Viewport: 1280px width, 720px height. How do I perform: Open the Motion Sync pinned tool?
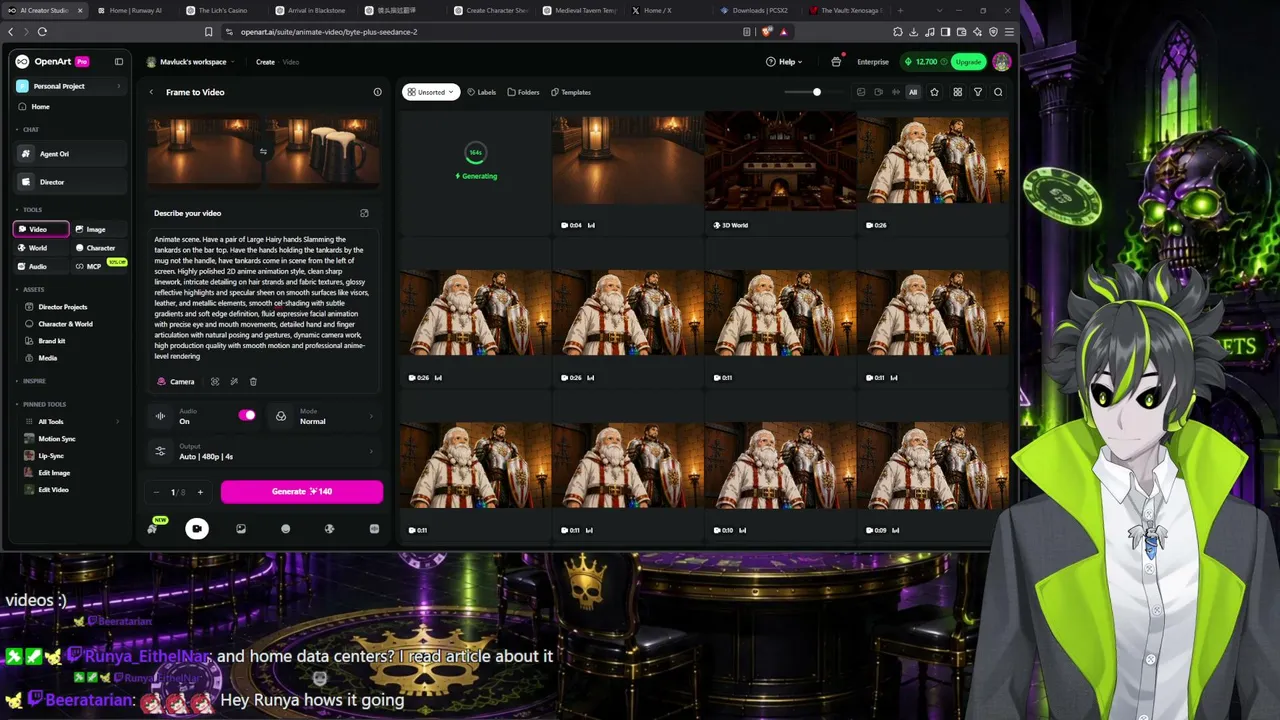(x=57, y=439)
